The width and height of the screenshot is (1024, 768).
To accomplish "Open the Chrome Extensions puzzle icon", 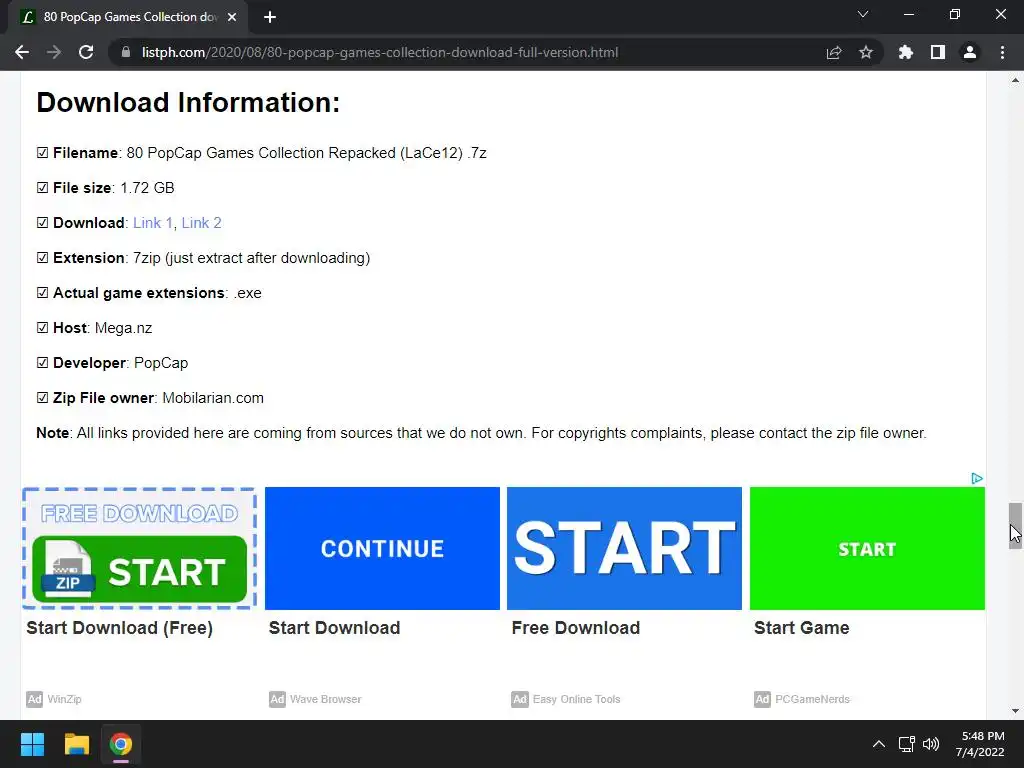I will coord(905,52).
